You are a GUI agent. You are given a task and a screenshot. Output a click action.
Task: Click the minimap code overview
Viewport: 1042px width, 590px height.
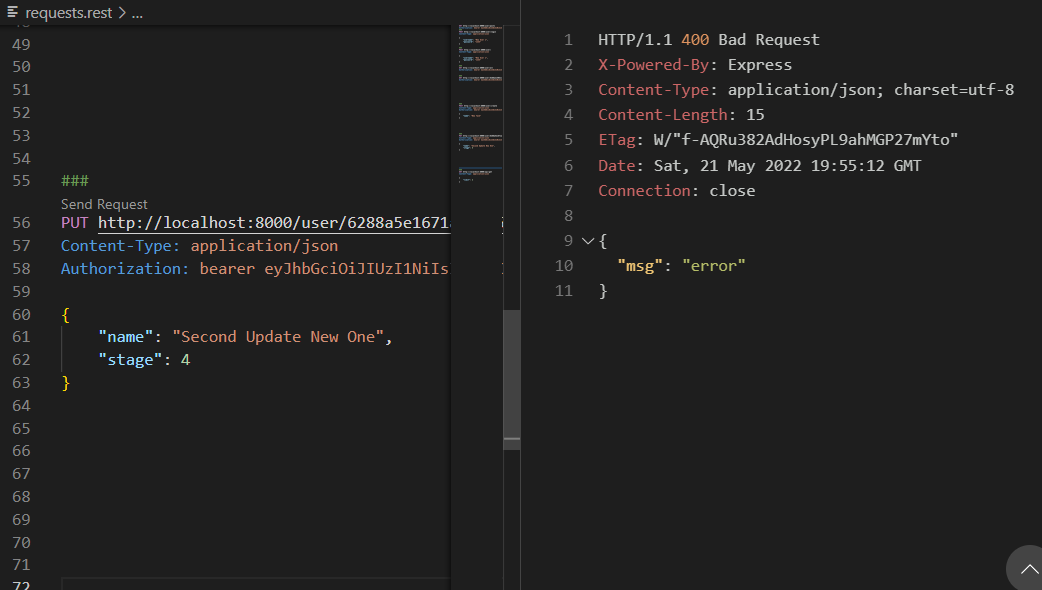point(480,103)
